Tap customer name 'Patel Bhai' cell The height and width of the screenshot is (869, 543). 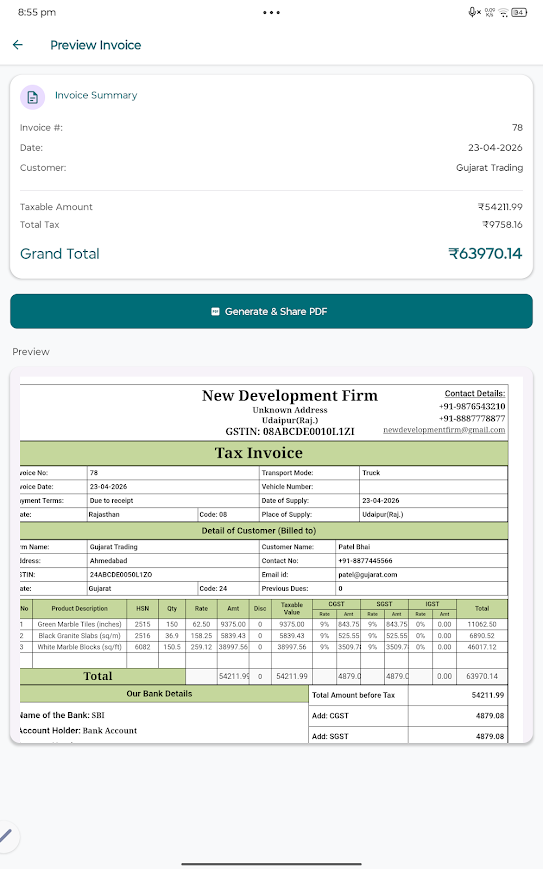click(x=421, y=546)
